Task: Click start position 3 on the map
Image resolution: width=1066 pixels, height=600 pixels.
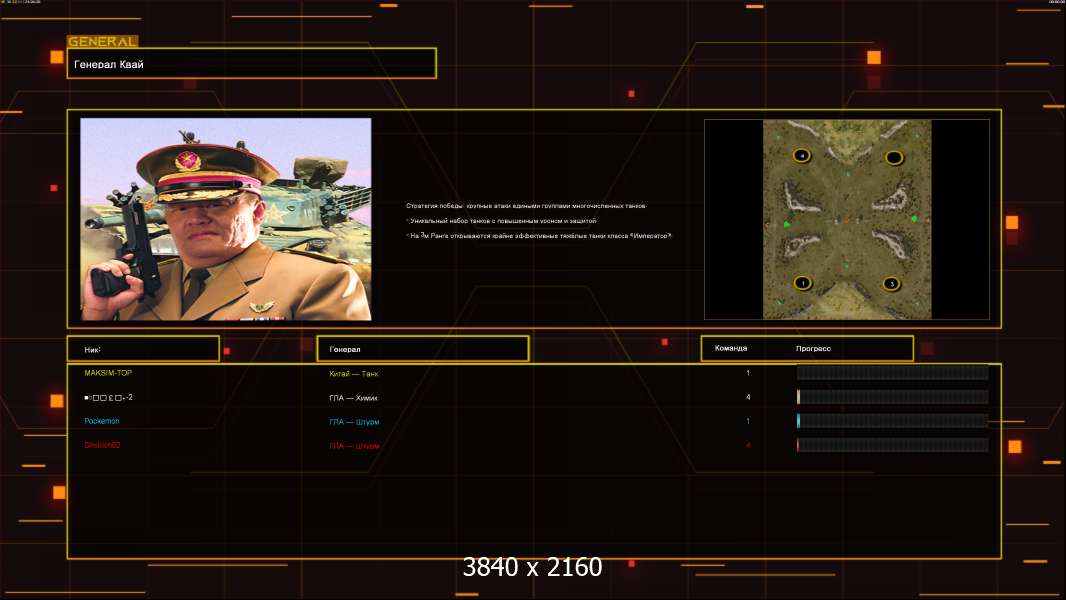Action: tap(892, 284)
